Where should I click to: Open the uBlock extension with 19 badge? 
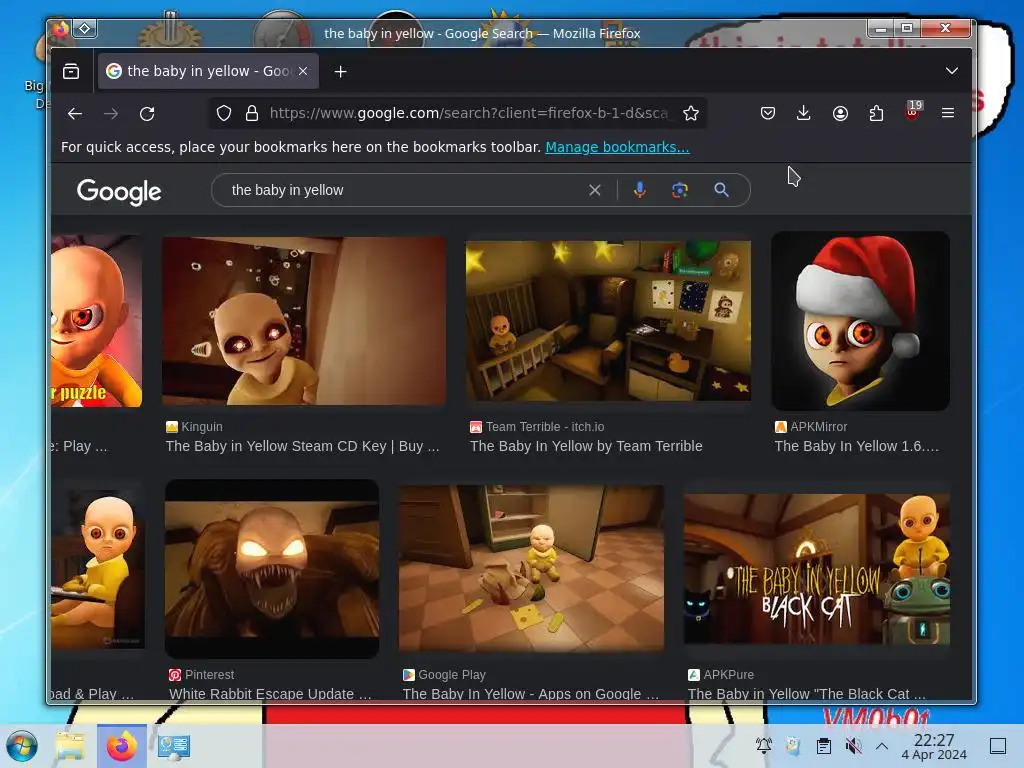913,111
